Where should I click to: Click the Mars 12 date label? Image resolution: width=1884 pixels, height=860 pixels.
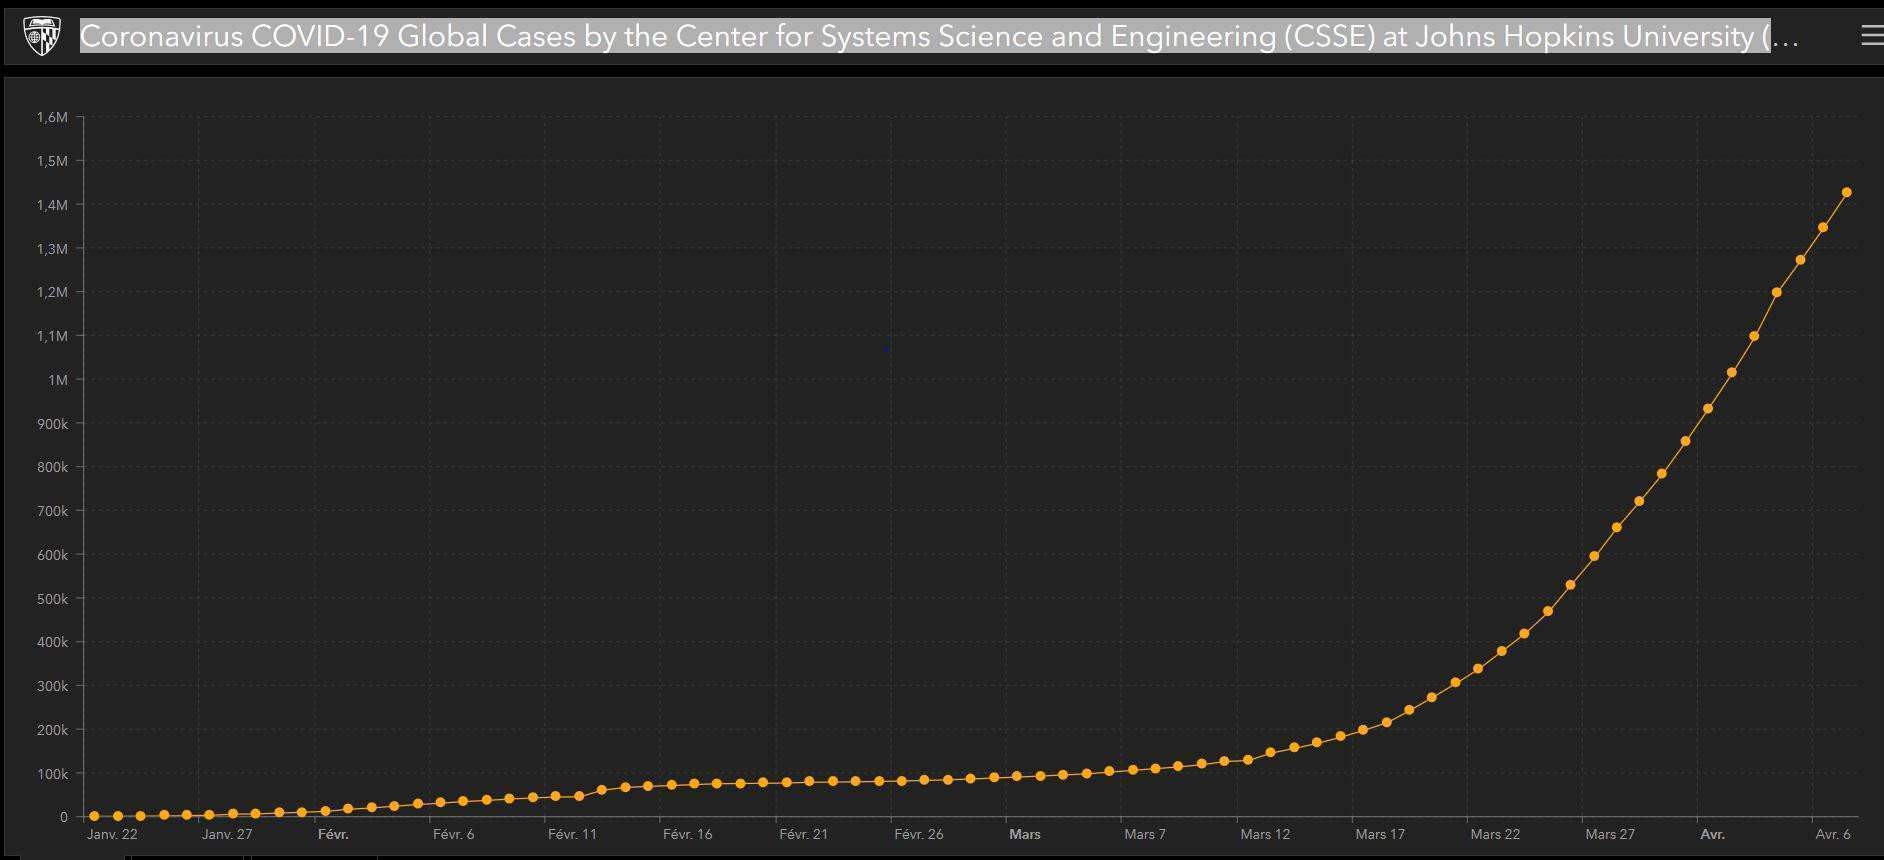pos(1265,834)
